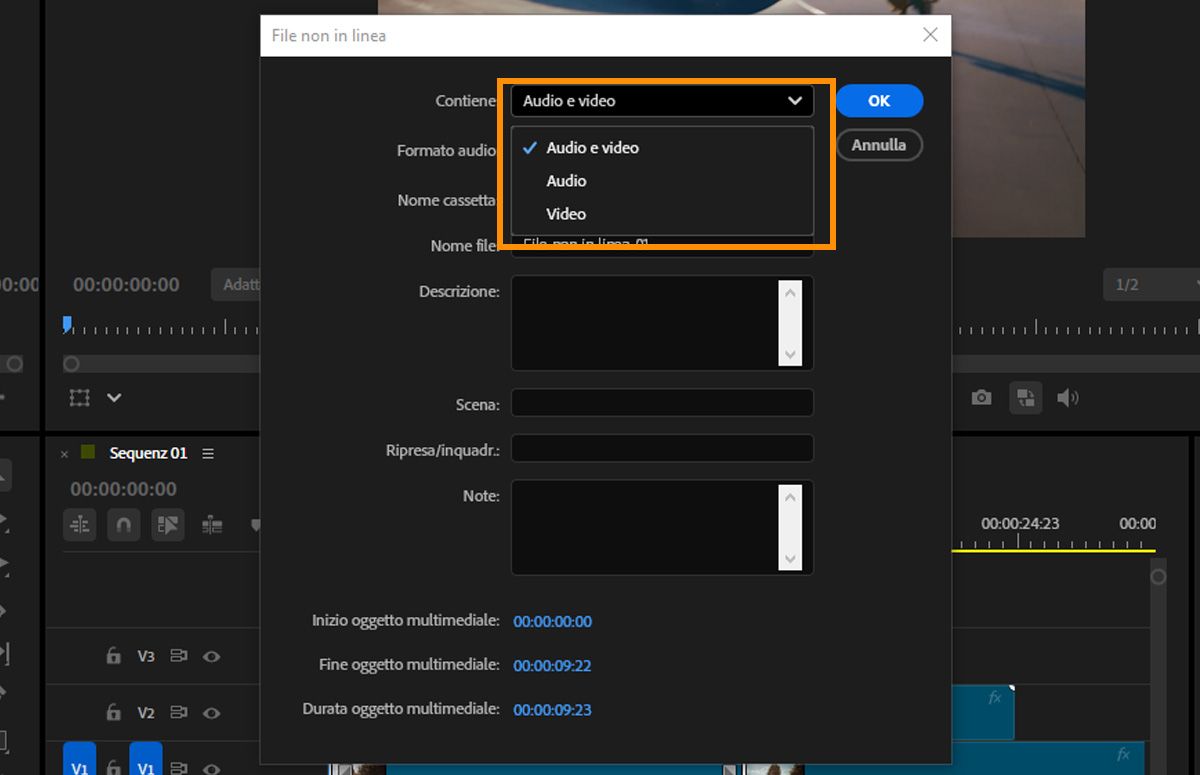Toggle the lock on track V2
Screen dimensions: 1200x775
(113, 713)
